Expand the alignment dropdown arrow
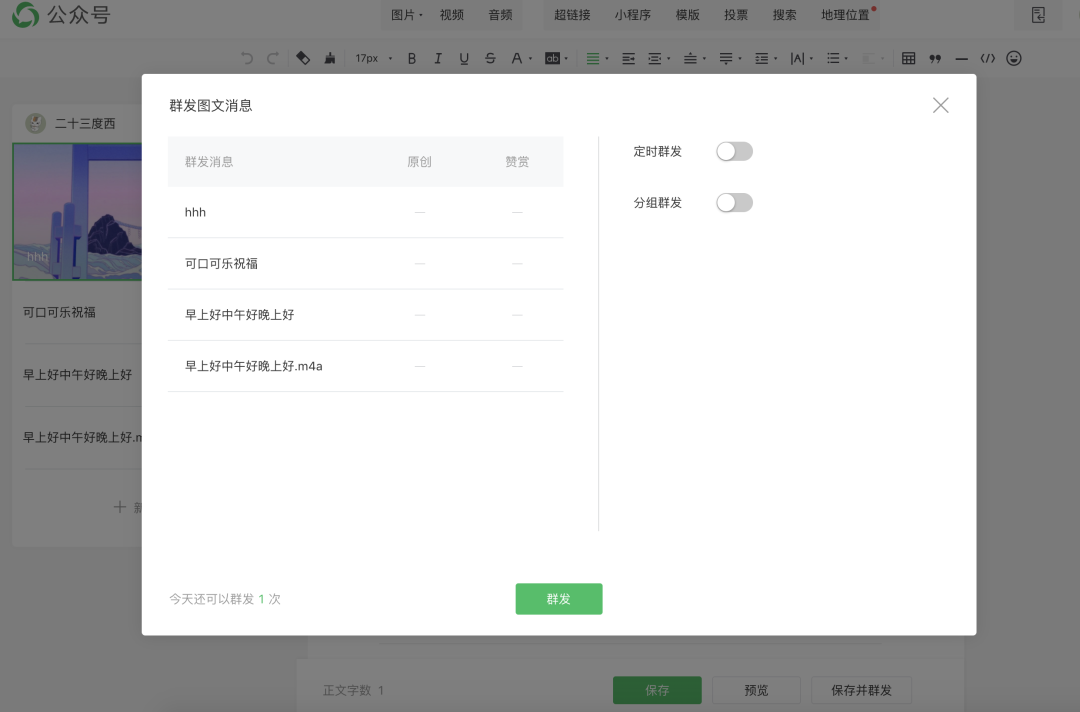Screen dimensions: 1080x712 pos(607,59)
